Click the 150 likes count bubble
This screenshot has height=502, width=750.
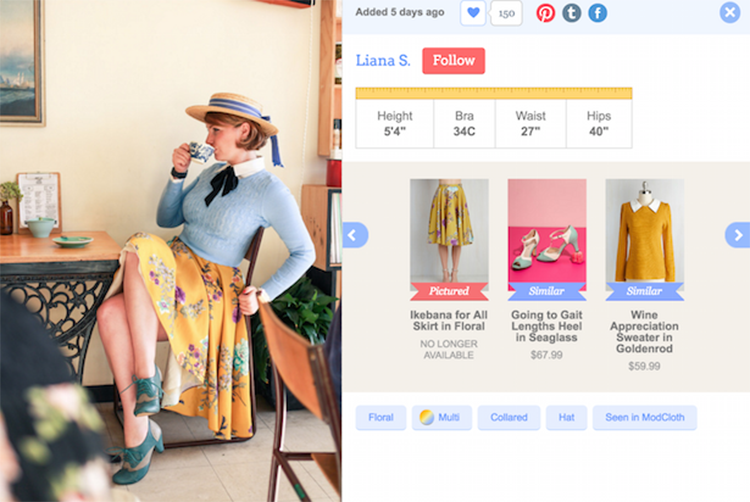(x=507, y=13)
